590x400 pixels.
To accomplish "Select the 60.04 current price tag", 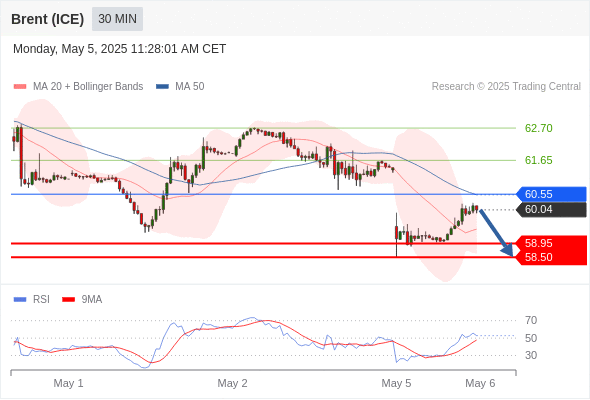I will point(551,210).
